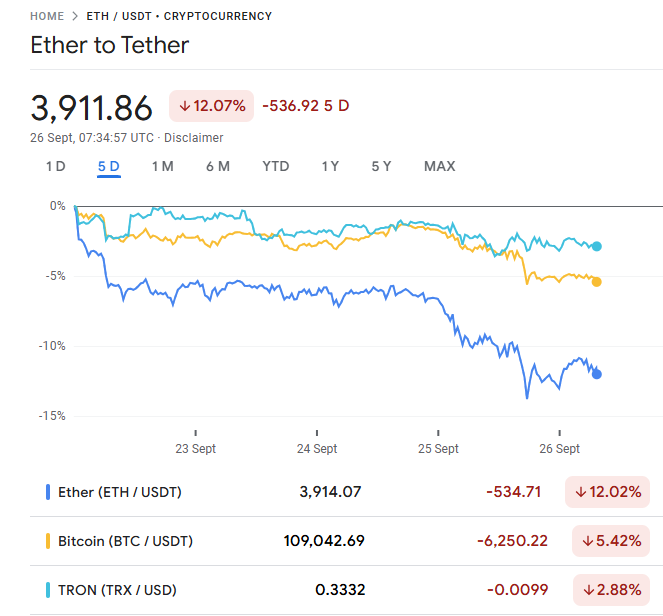Click the HOME breadcrumb link
The height and width of the screenshot is (616, 663).
pos(47,16)
